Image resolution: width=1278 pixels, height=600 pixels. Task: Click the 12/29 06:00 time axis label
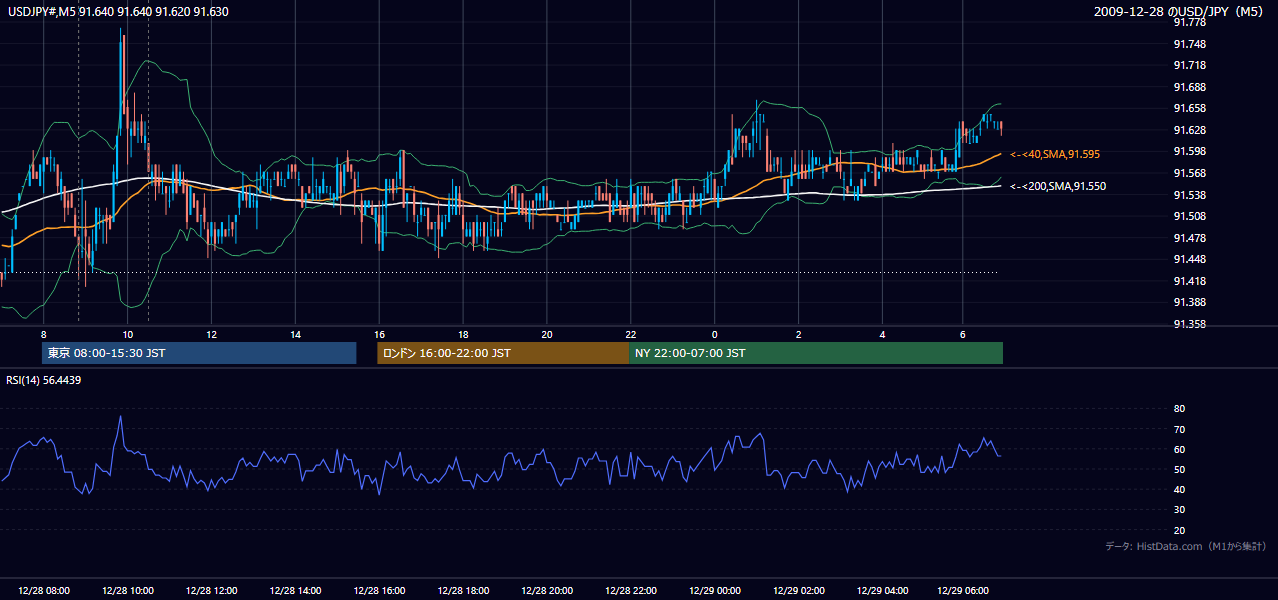click(x=962, y=591)
